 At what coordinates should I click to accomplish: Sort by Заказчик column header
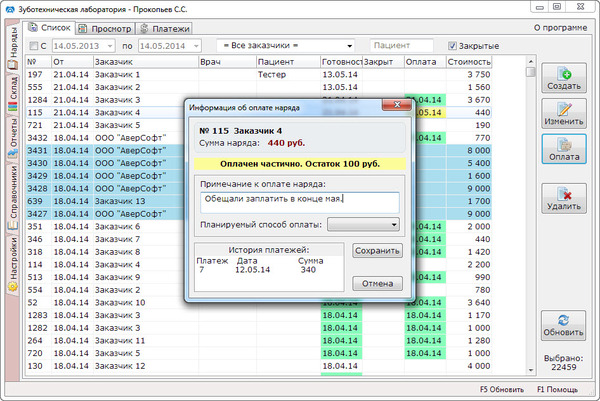(x=146, y=62)
